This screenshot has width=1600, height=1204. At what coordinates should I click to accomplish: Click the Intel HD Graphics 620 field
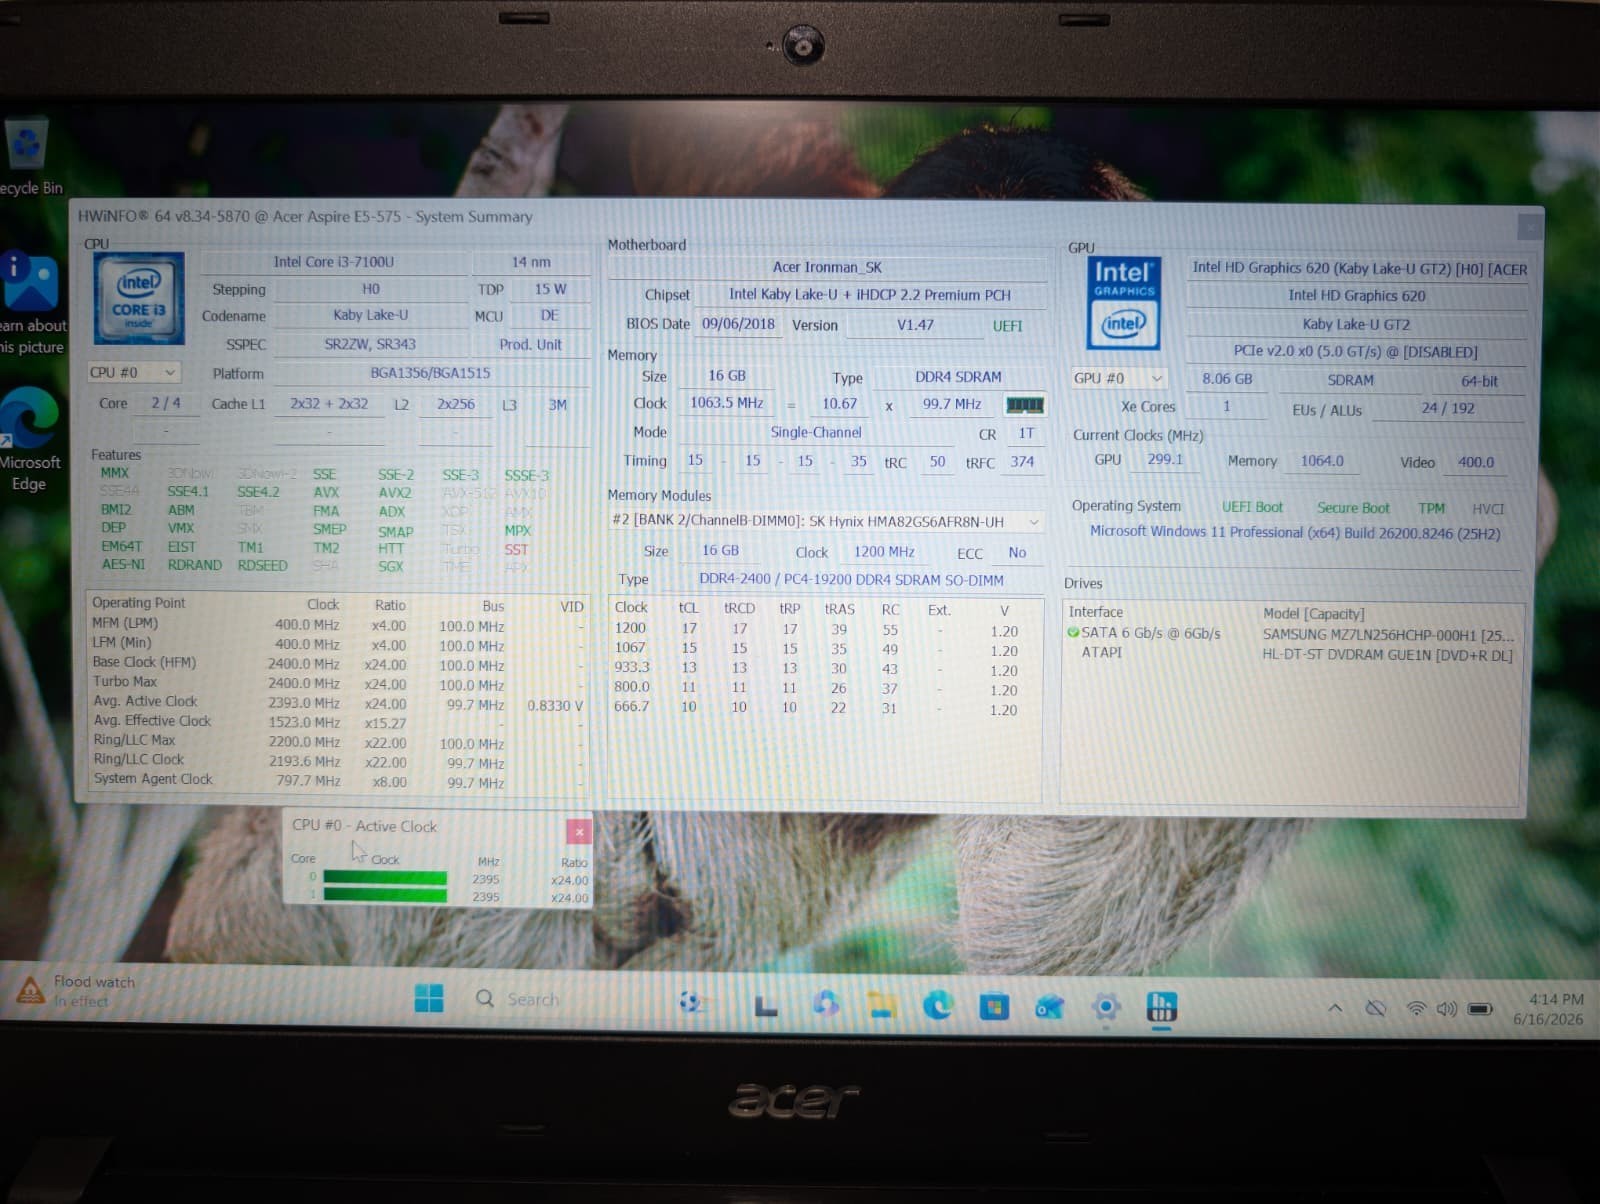point(1356,295)
